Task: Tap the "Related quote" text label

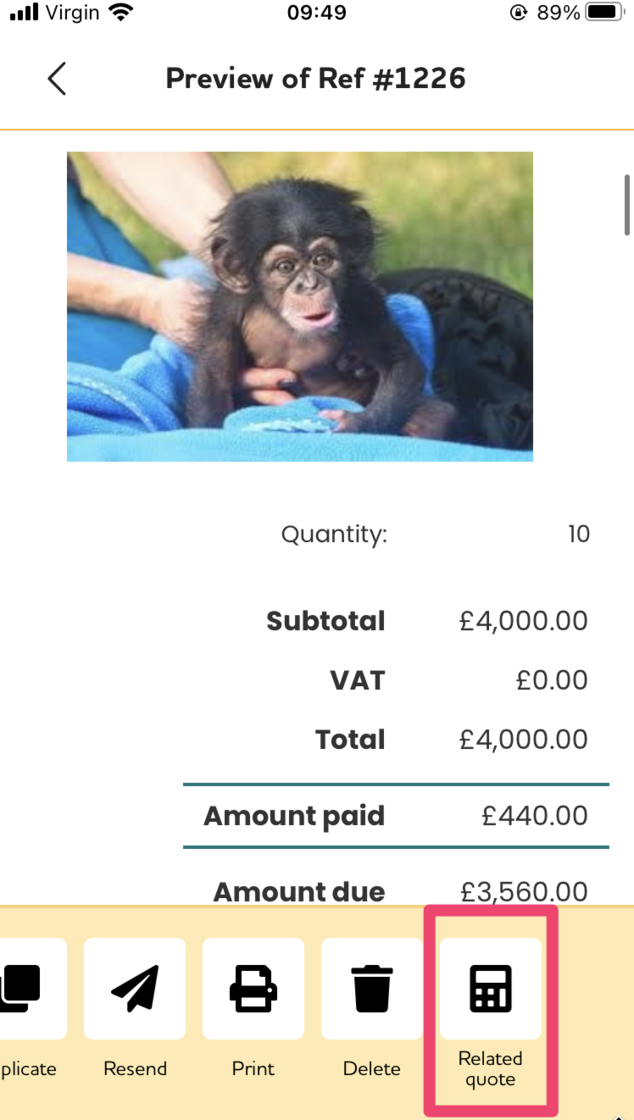Action: (490, 1069)
